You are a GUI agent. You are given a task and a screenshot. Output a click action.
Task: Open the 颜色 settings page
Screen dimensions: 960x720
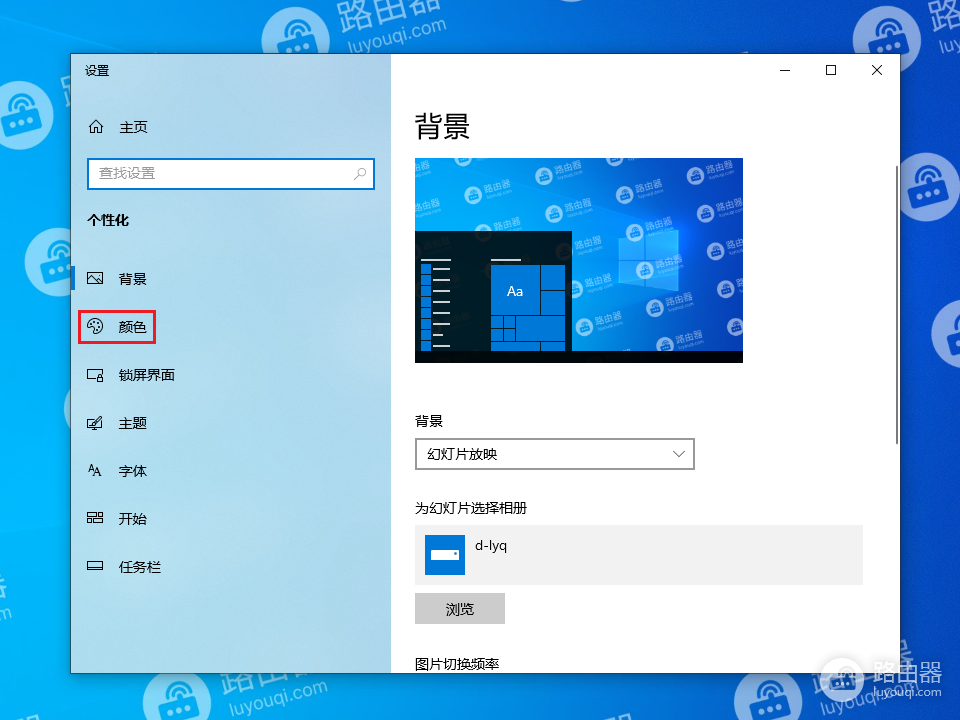coord(133,327)
